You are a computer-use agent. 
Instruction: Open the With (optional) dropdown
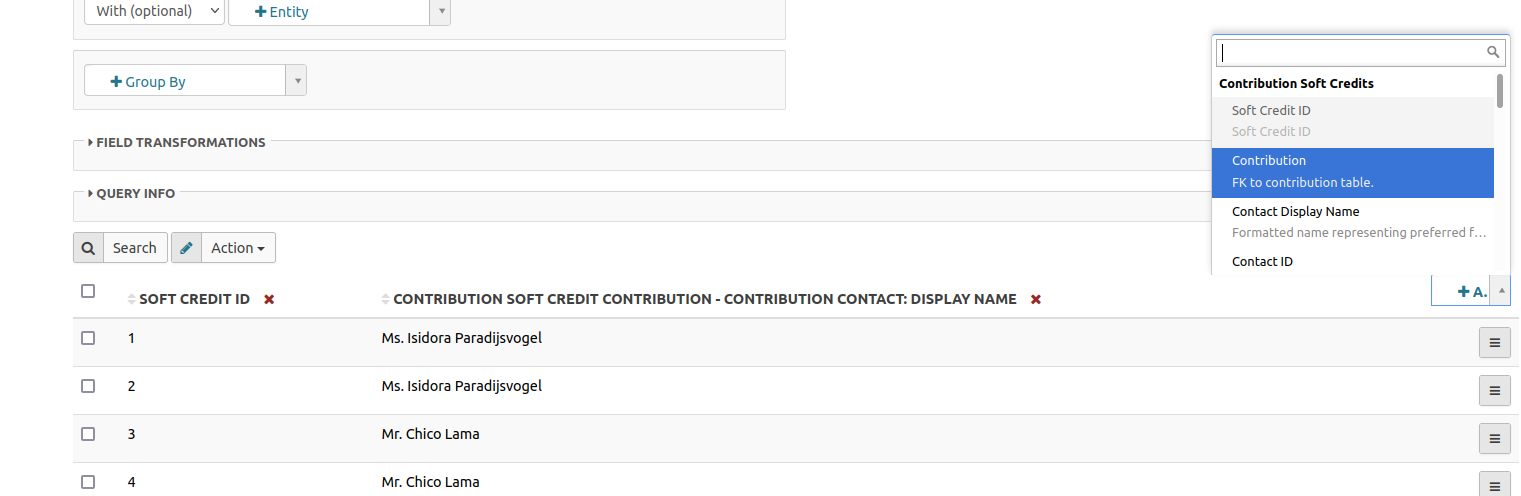pyautogui.click(x=154, y=12)
